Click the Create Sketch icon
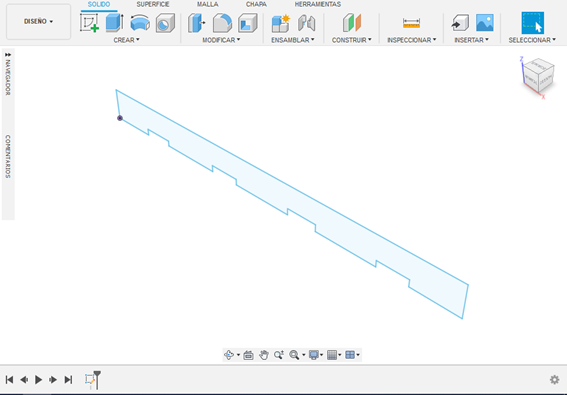The height and width of the screenshot is (395, 567). (90, 23)
